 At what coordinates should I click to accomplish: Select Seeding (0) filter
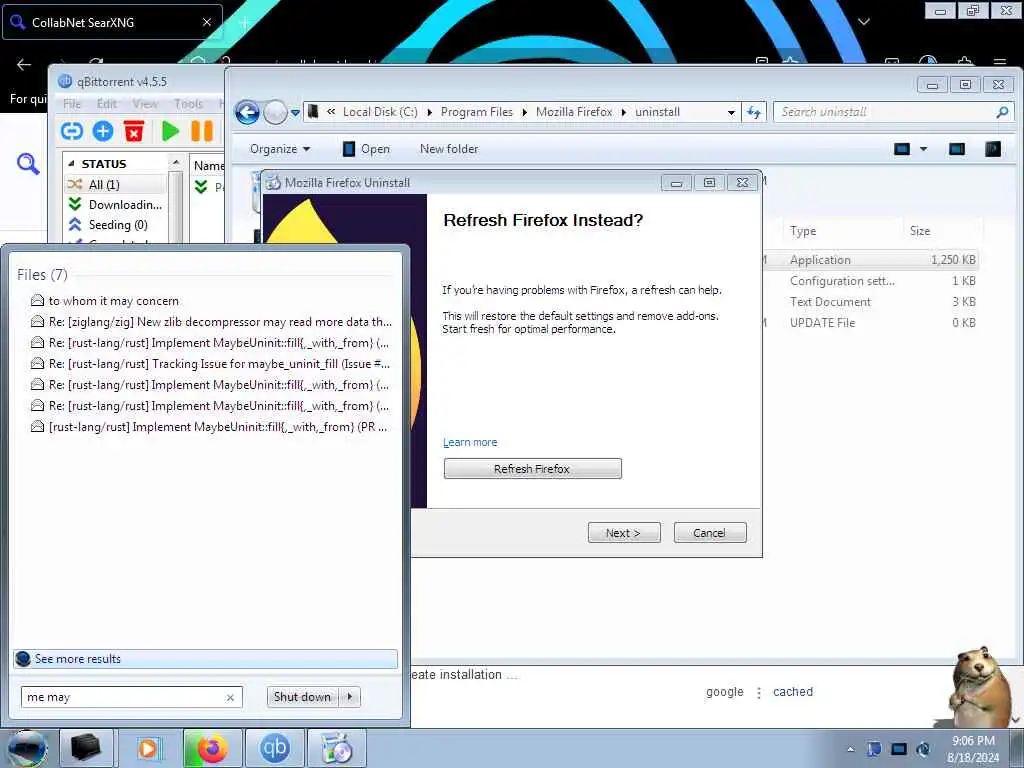[116, 225]
